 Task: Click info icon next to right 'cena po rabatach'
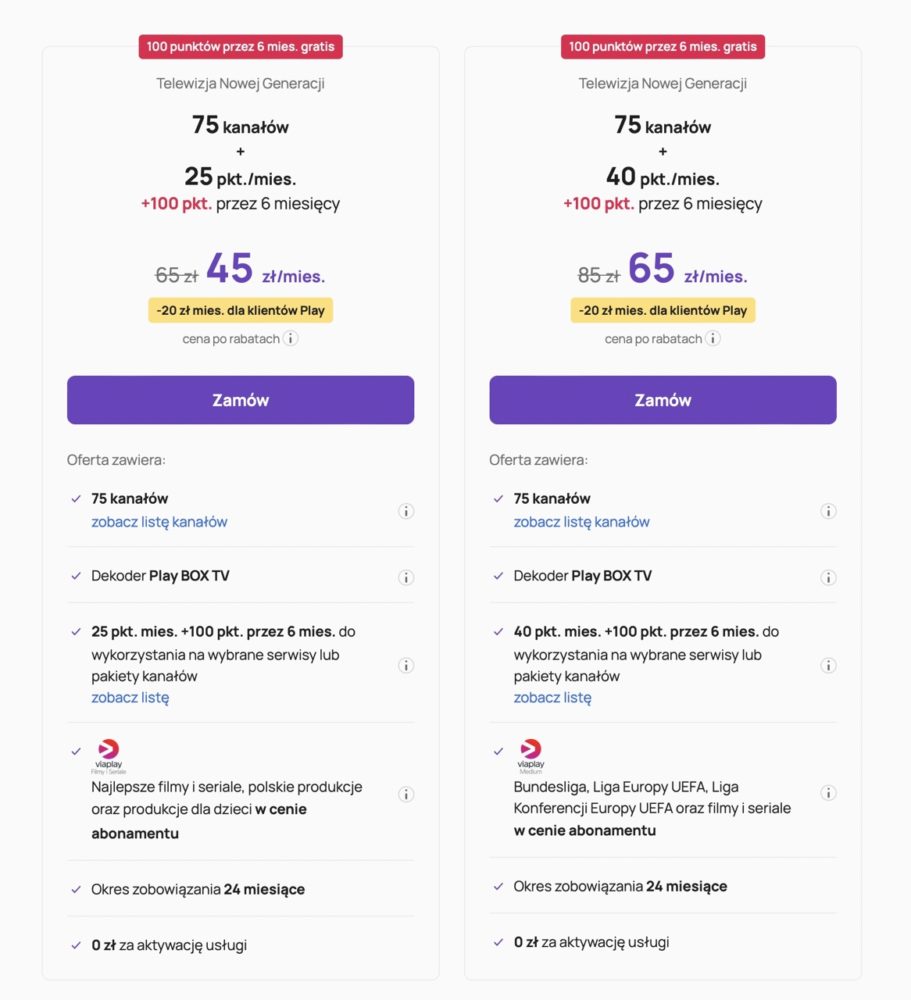(713, 338)
